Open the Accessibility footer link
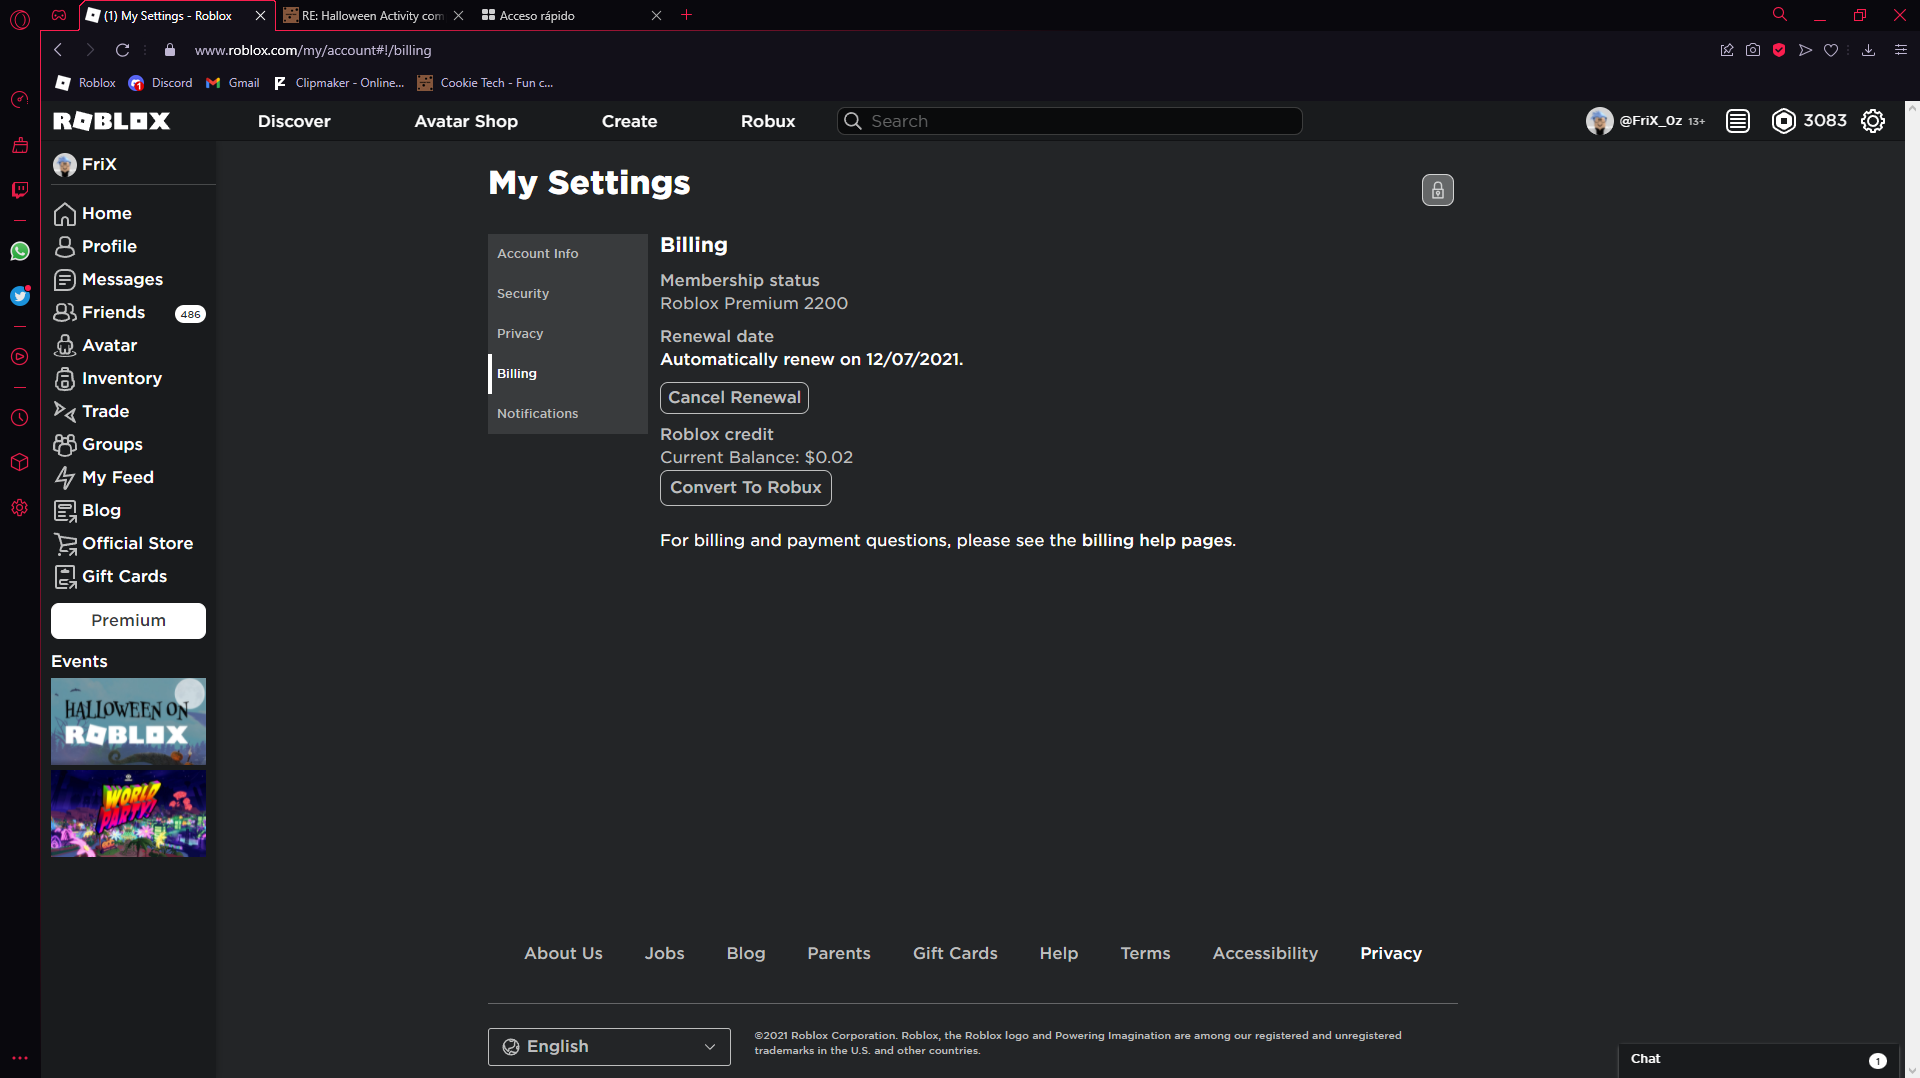The width and height of the screenshot is (1920, 1078). click(1265, 953)
